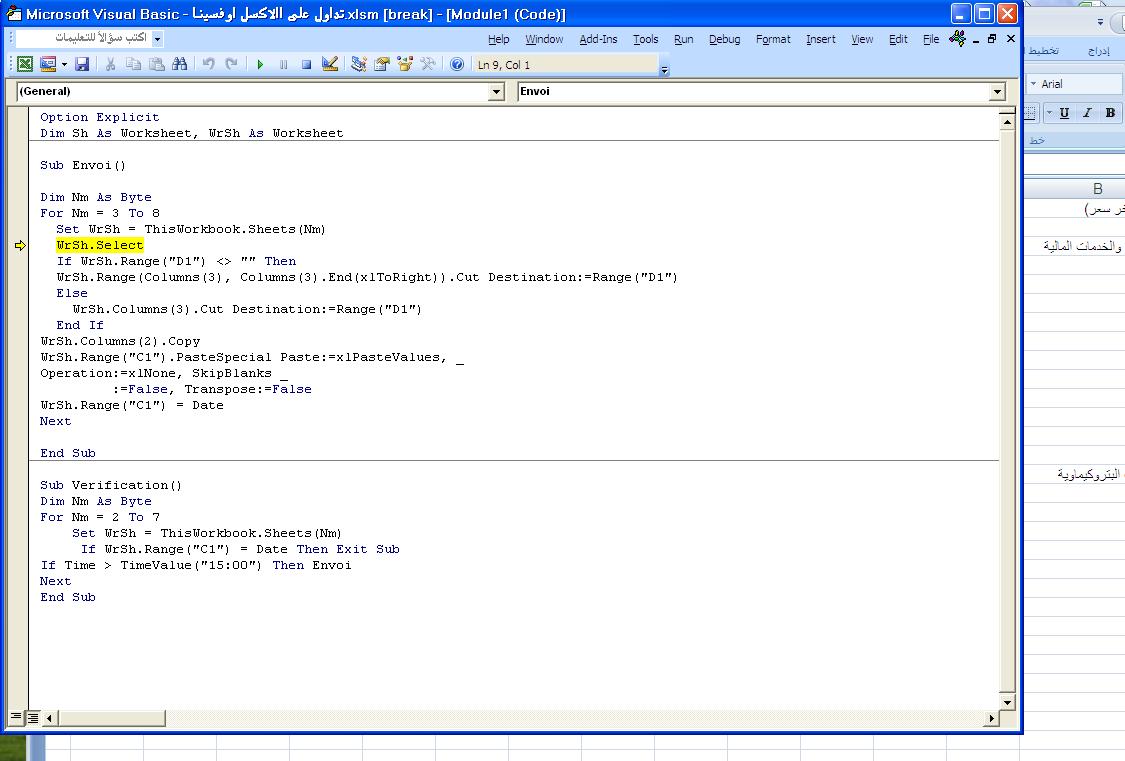Open Toolbar Options arrow after Ln 9 Col 1
Viewport: 1125px width, 761px height.
click(x=664, y=70)
